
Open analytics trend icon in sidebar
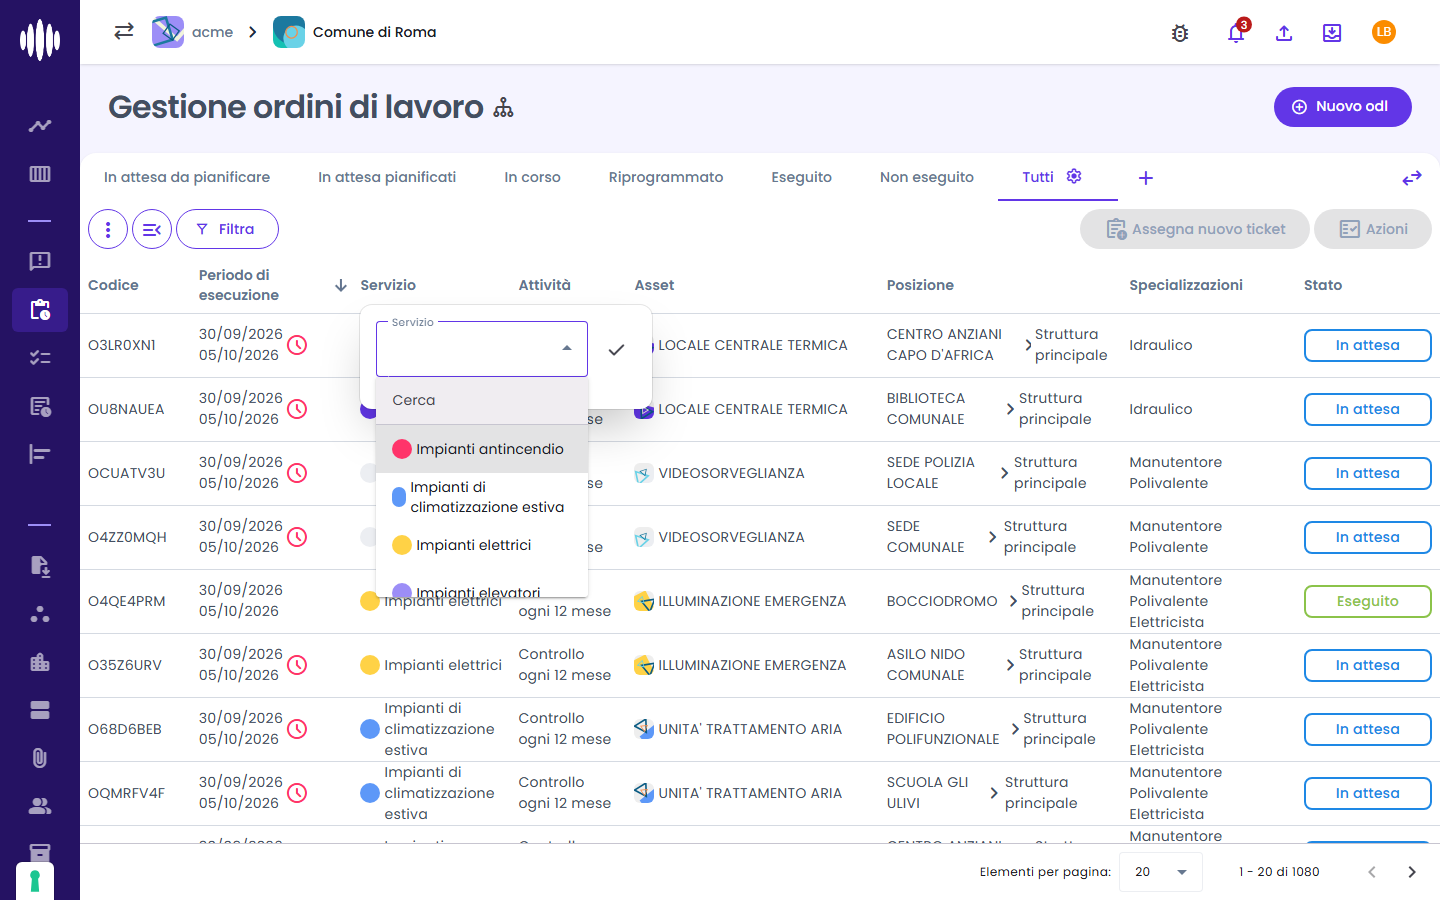click(40, 126)
